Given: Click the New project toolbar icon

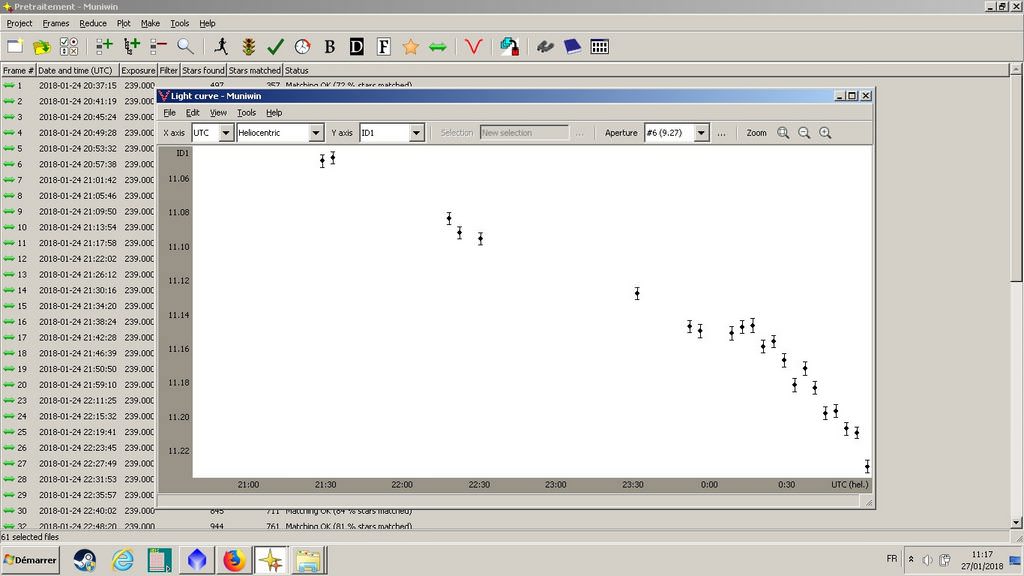Looking at the screenshot, I should (x=15, y=46).
